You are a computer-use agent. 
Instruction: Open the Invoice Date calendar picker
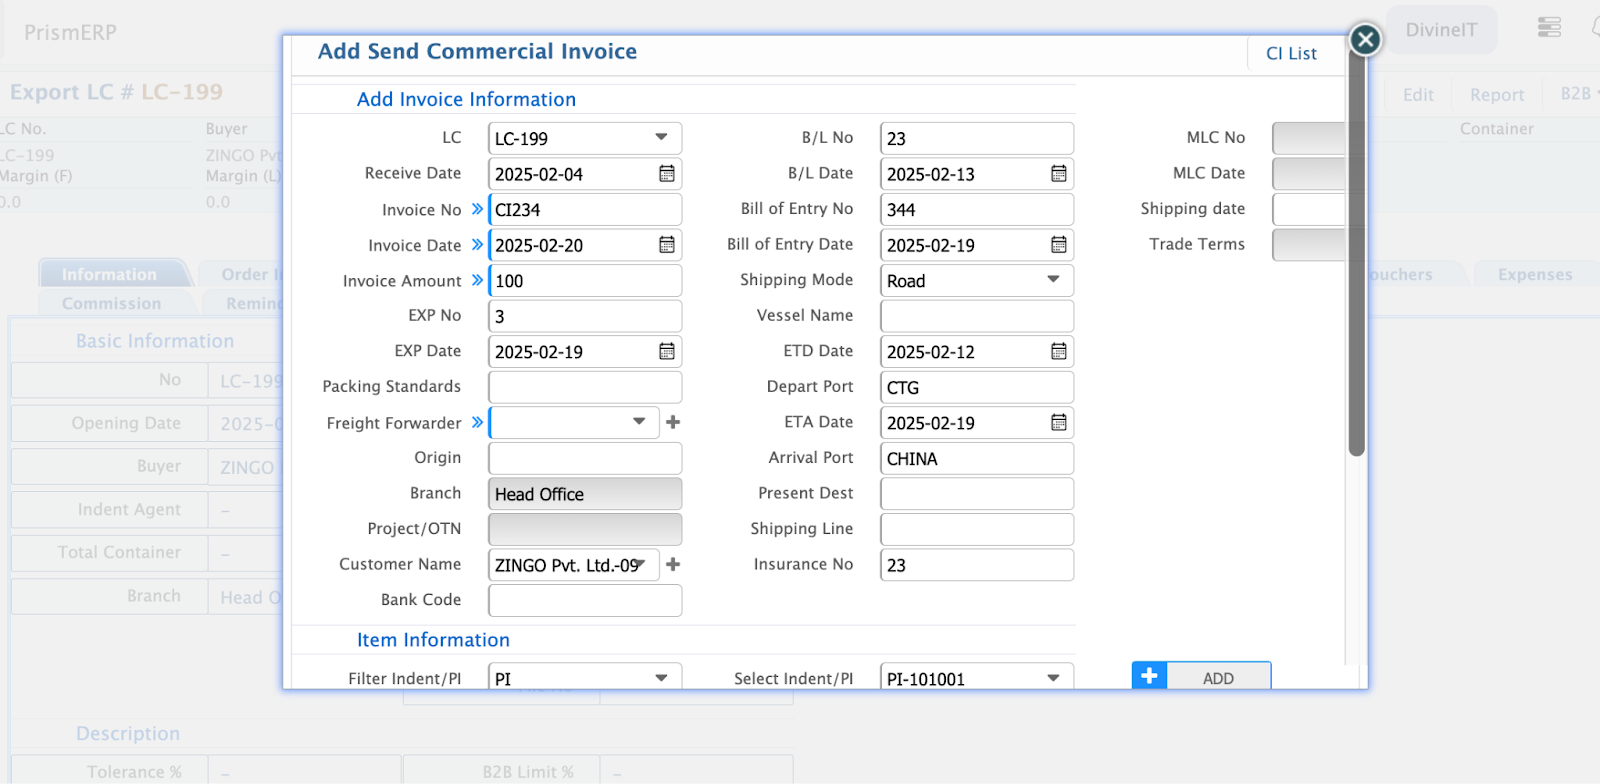[667, 245]
